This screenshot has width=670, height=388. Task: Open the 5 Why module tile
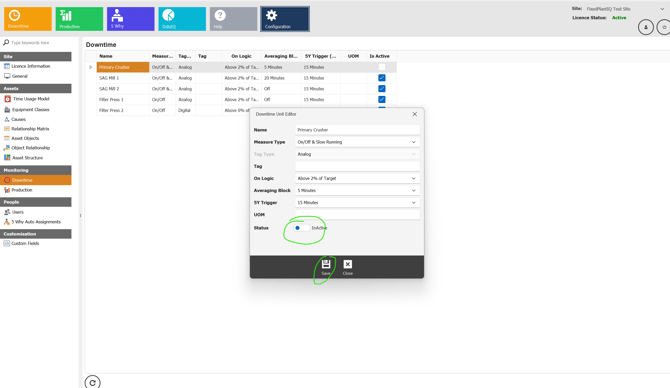point(130,19)
